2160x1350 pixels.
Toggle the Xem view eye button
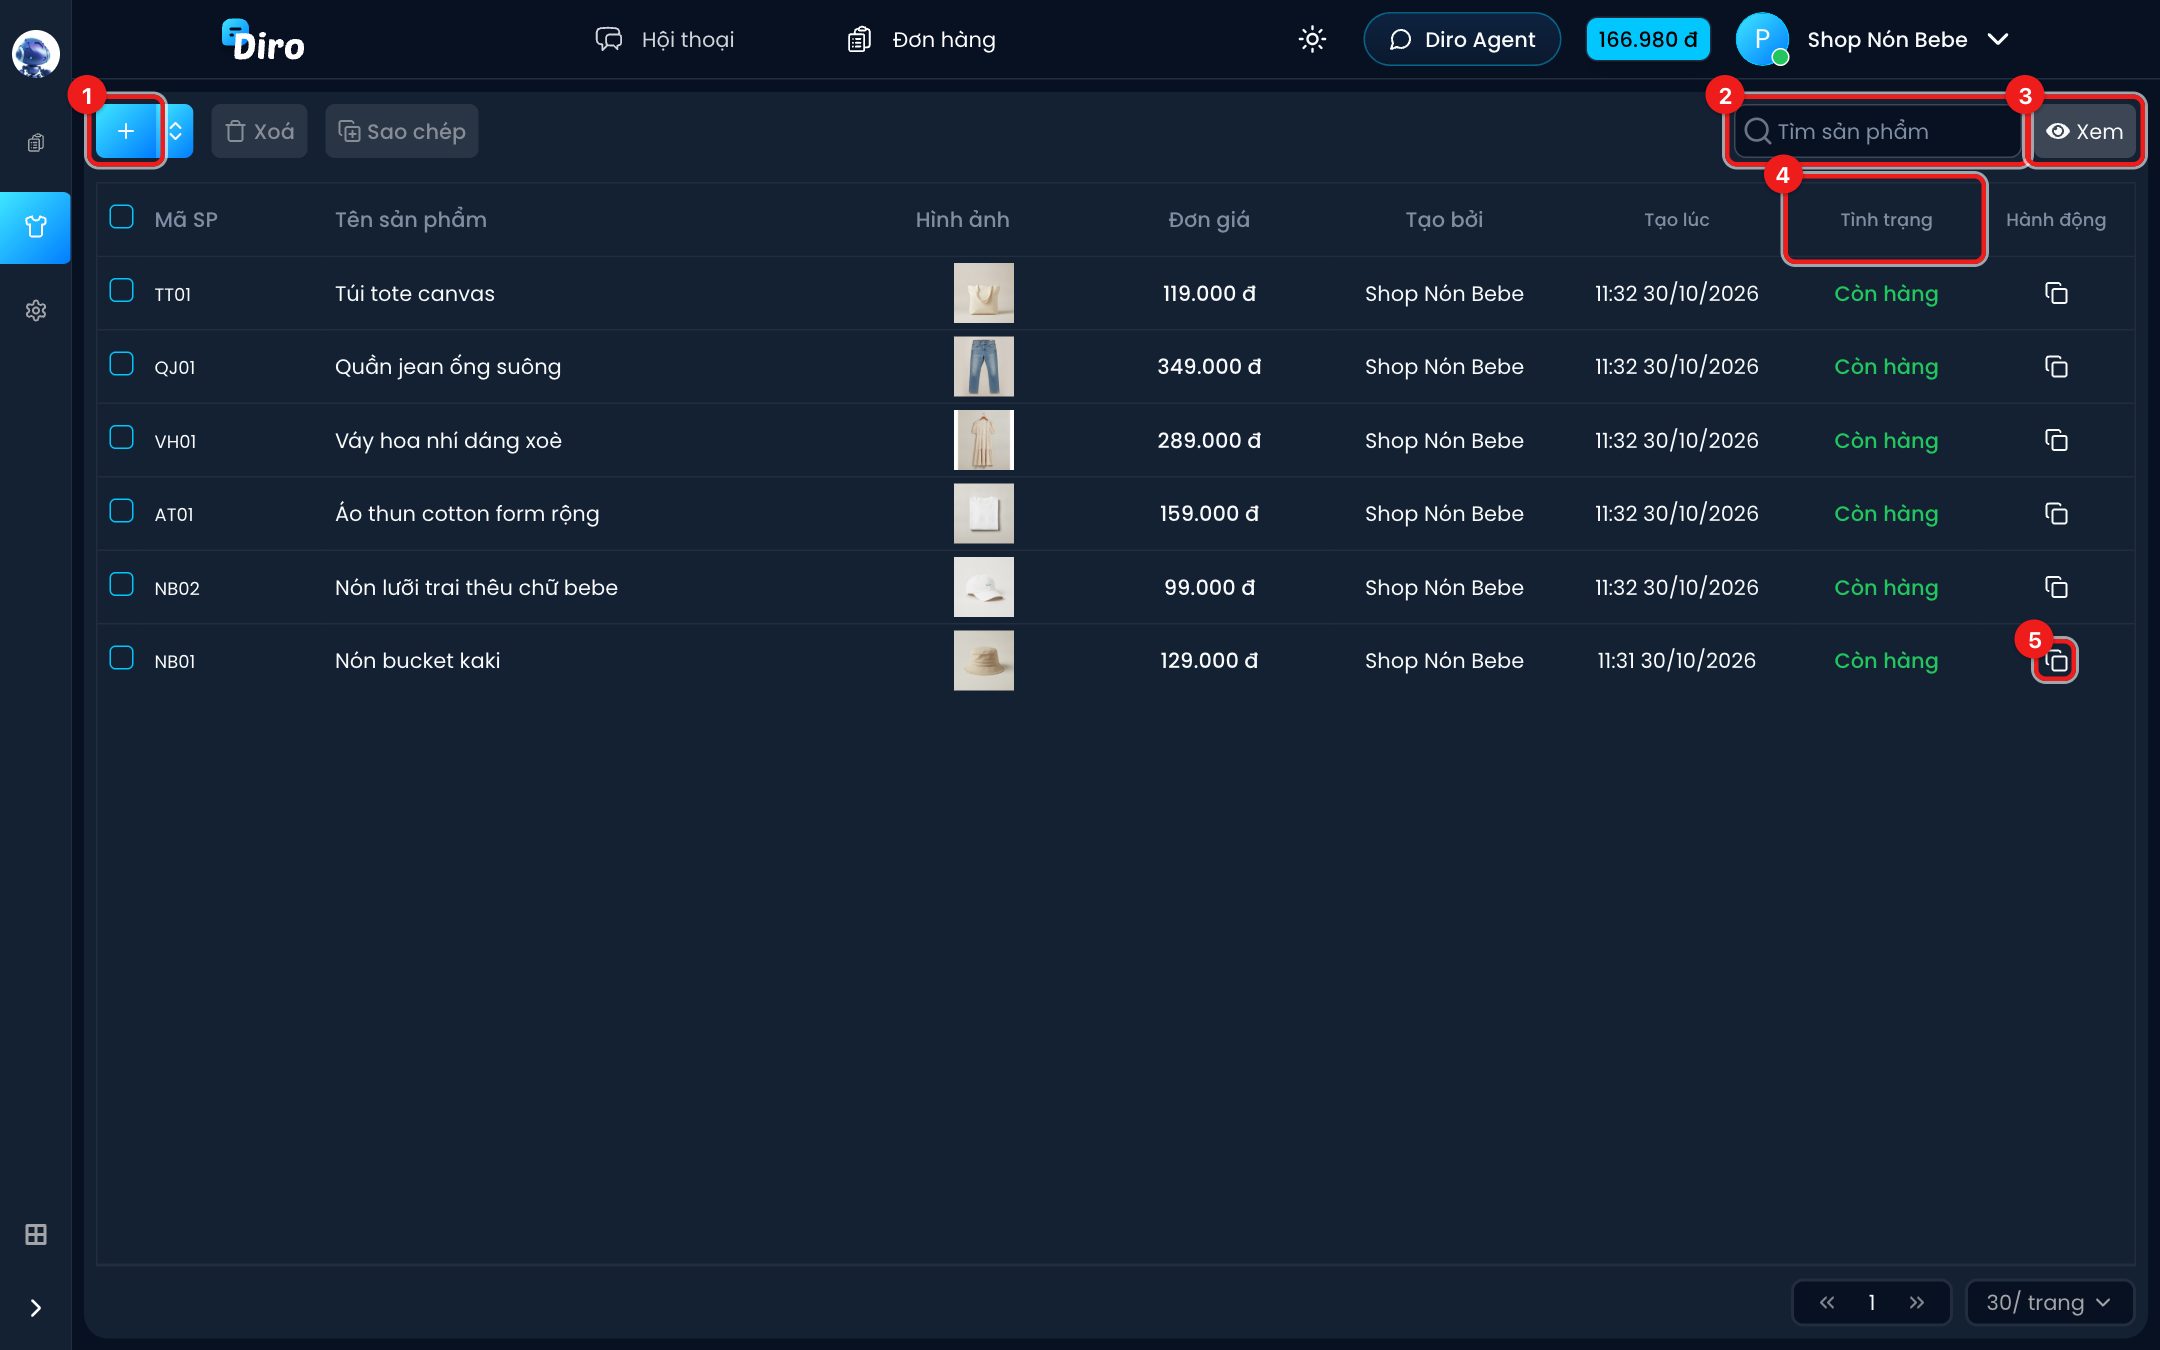[2085, 131]
